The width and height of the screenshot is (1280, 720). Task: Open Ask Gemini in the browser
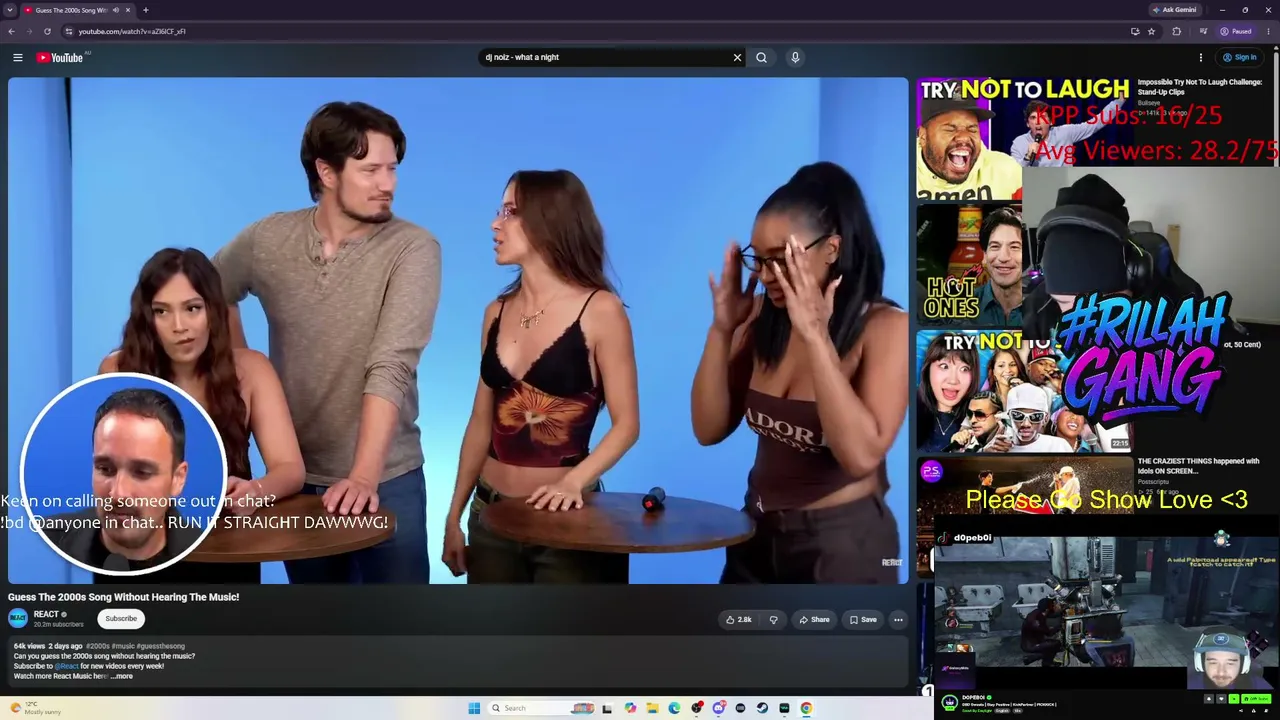click(1175, 10)
